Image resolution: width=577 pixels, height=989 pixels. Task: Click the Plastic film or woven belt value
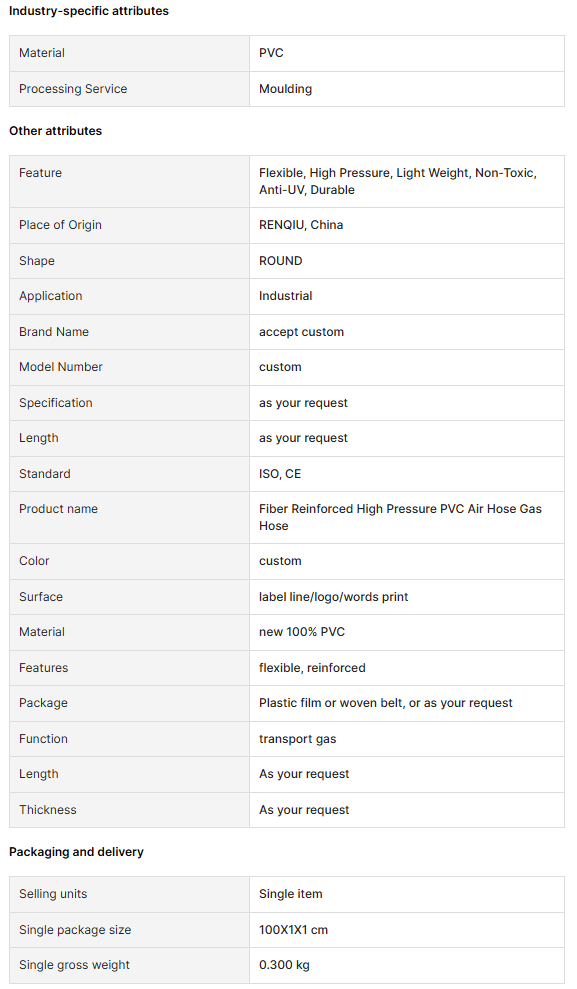pyautogui.click(x=386, y=703)
